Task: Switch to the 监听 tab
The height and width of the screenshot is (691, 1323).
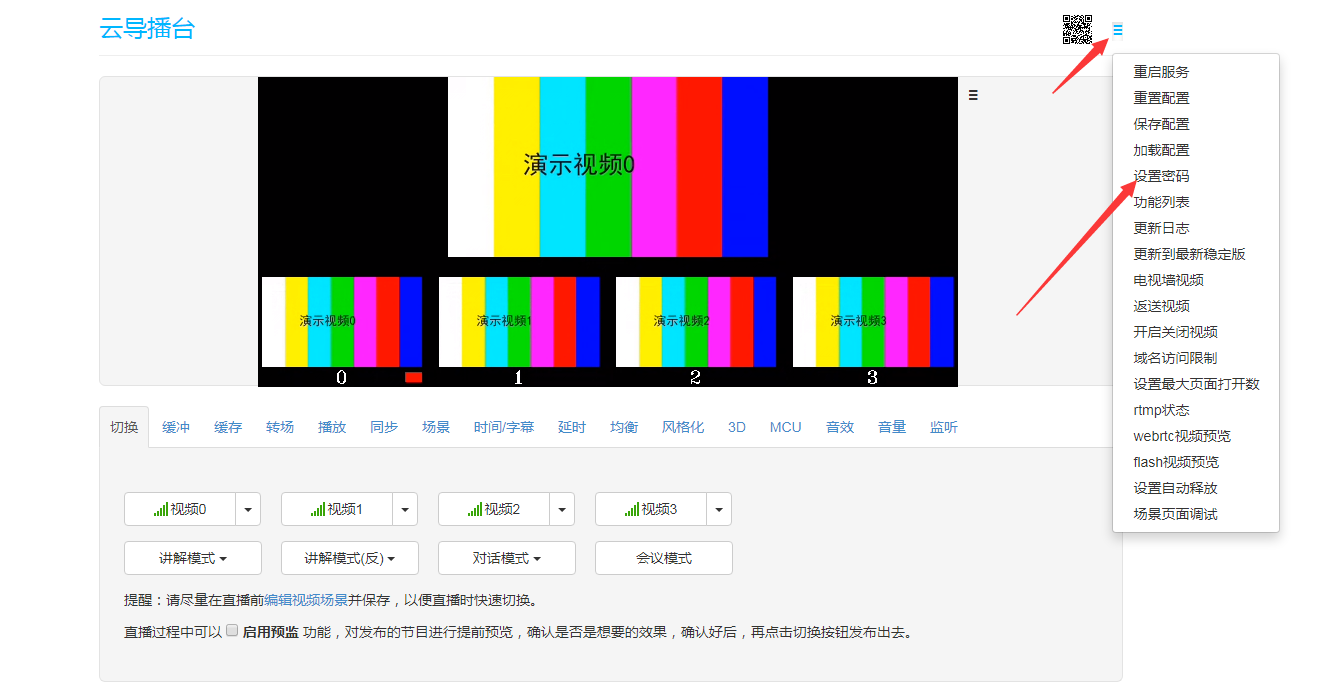Action: click(944, 427)
